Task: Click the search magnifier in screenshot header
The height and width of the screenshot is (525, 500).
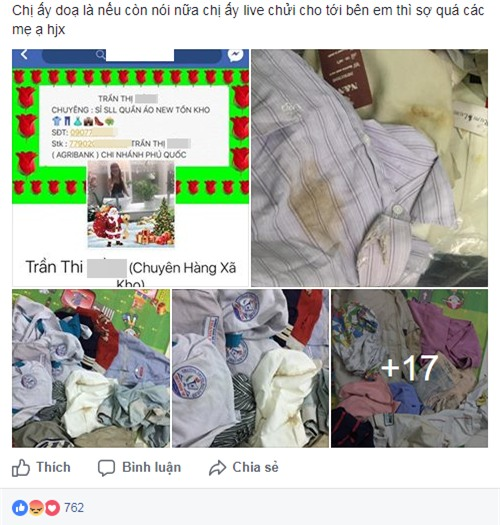Action: coord(100,54)
